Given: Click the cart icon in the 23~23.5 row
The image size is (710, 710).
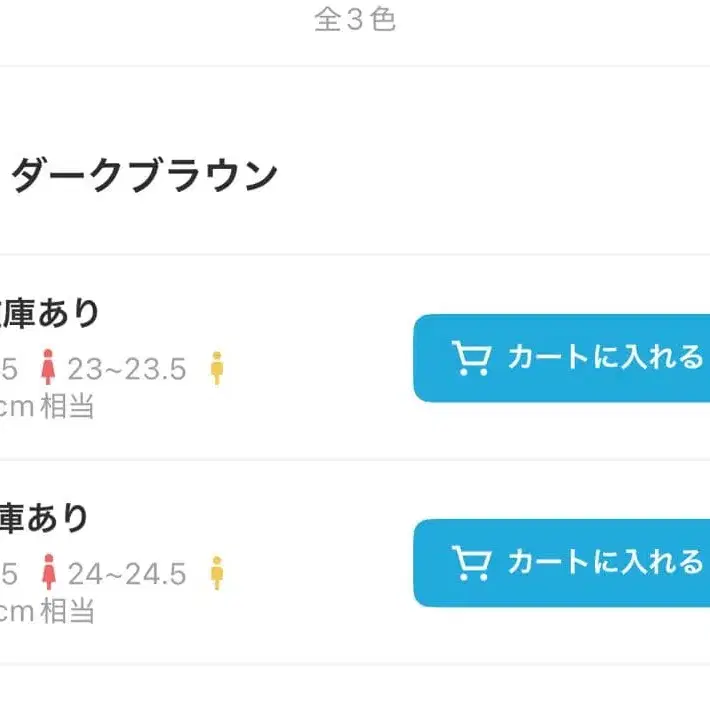Looking at the screenshot, I should (x=471, y=358).
